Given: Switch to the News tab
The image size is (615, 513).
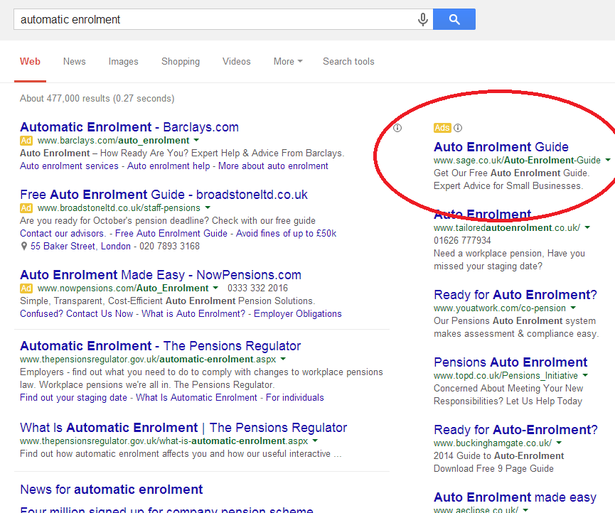Looking at the screenshot, I should [74, 62].
